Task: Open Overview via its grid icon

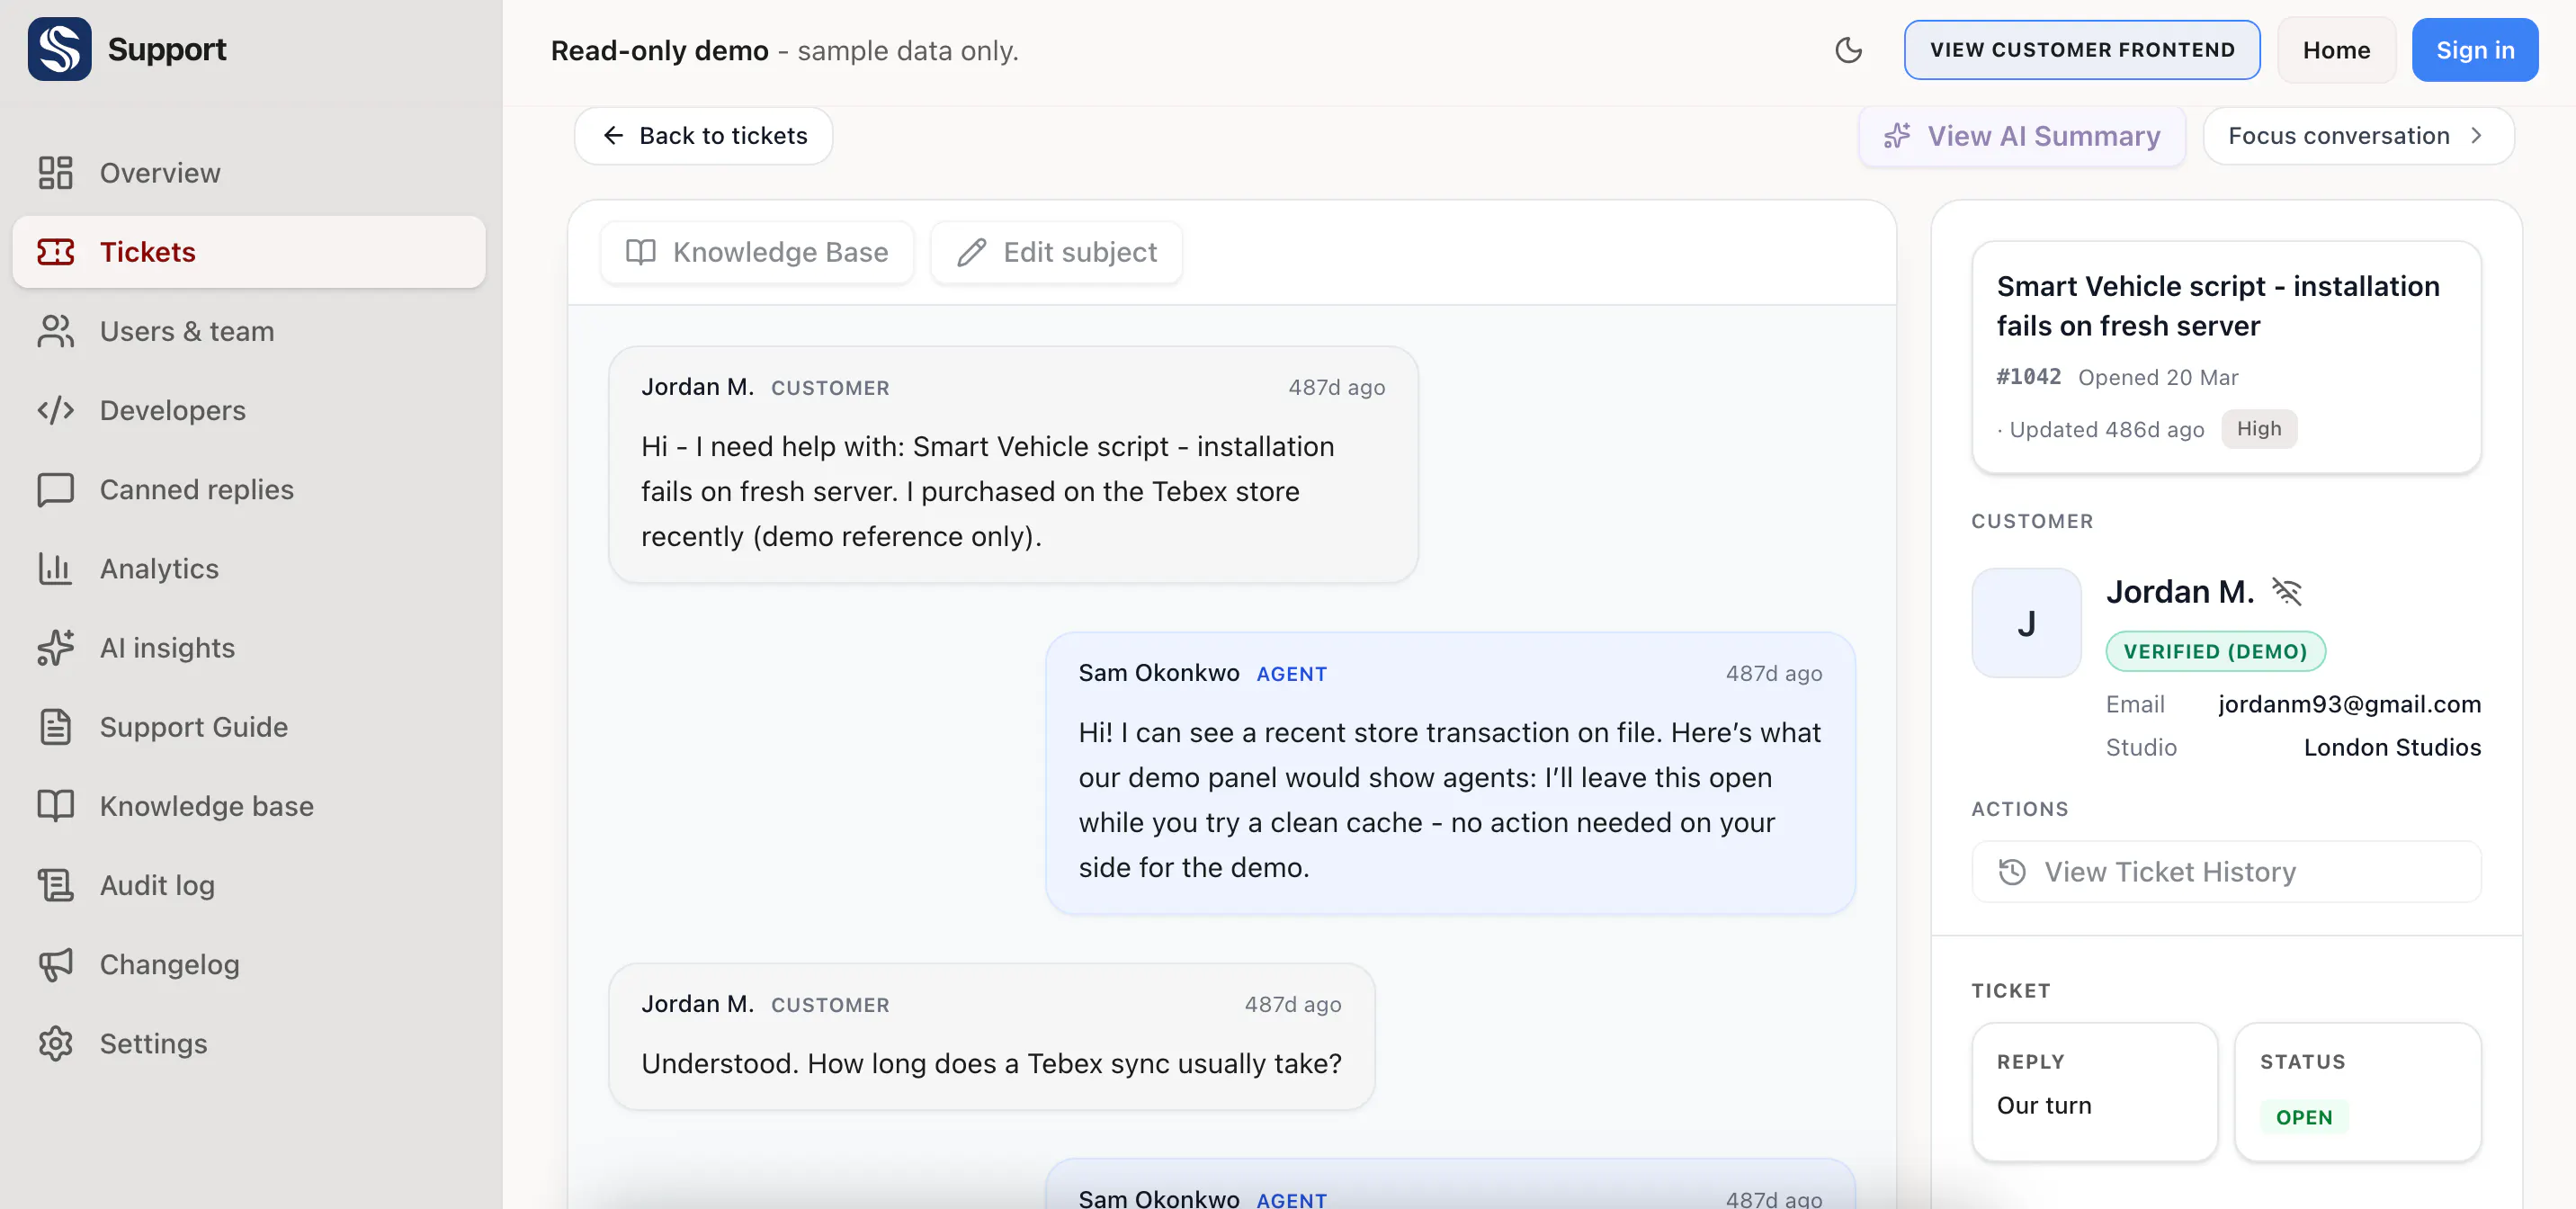Action: 55,172
